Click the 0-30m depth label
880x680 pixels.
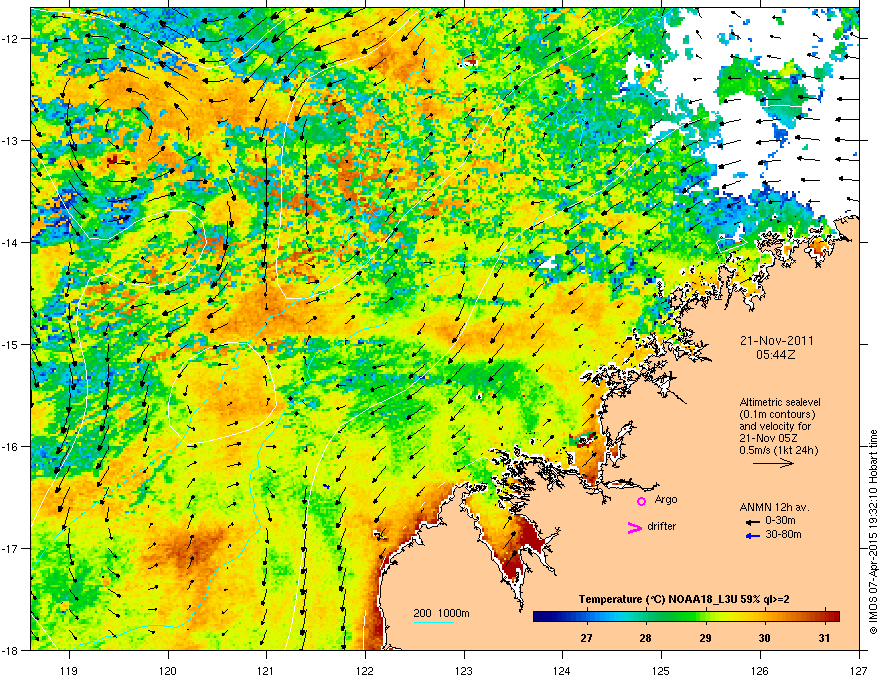[780, 521]
